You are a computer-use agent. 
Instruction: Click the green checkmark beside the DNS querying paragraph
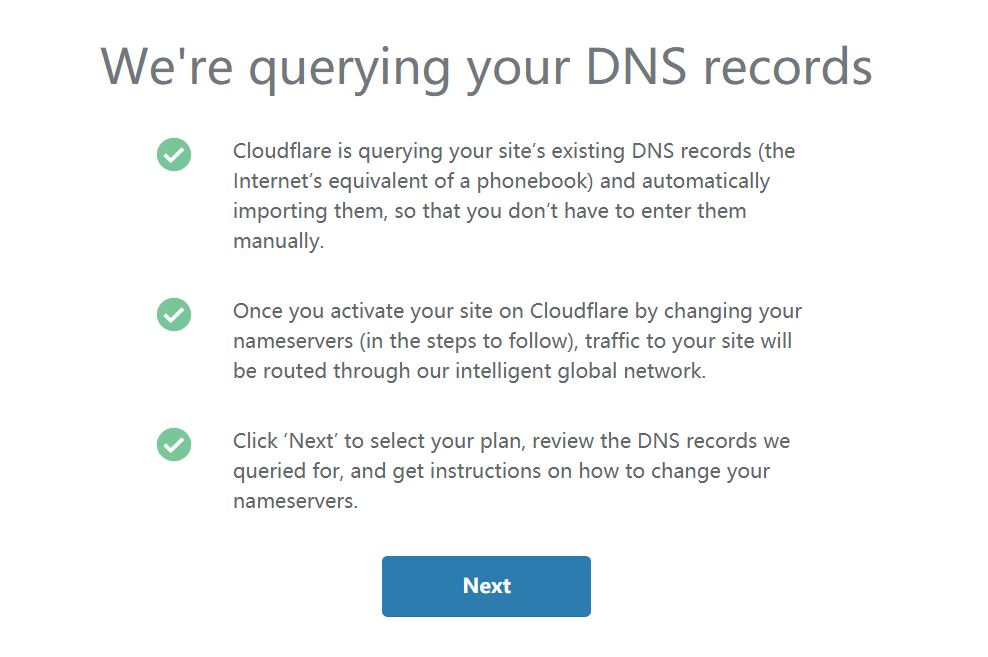coord(174,154)
